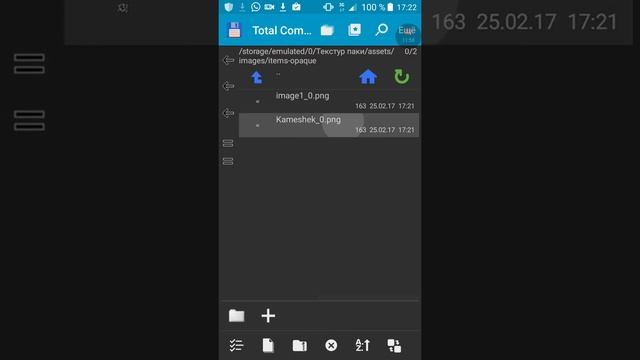The height and width of the screenshot is (360, 640).
Task: Click the copy/move file document icon
Action: point(268,345)
